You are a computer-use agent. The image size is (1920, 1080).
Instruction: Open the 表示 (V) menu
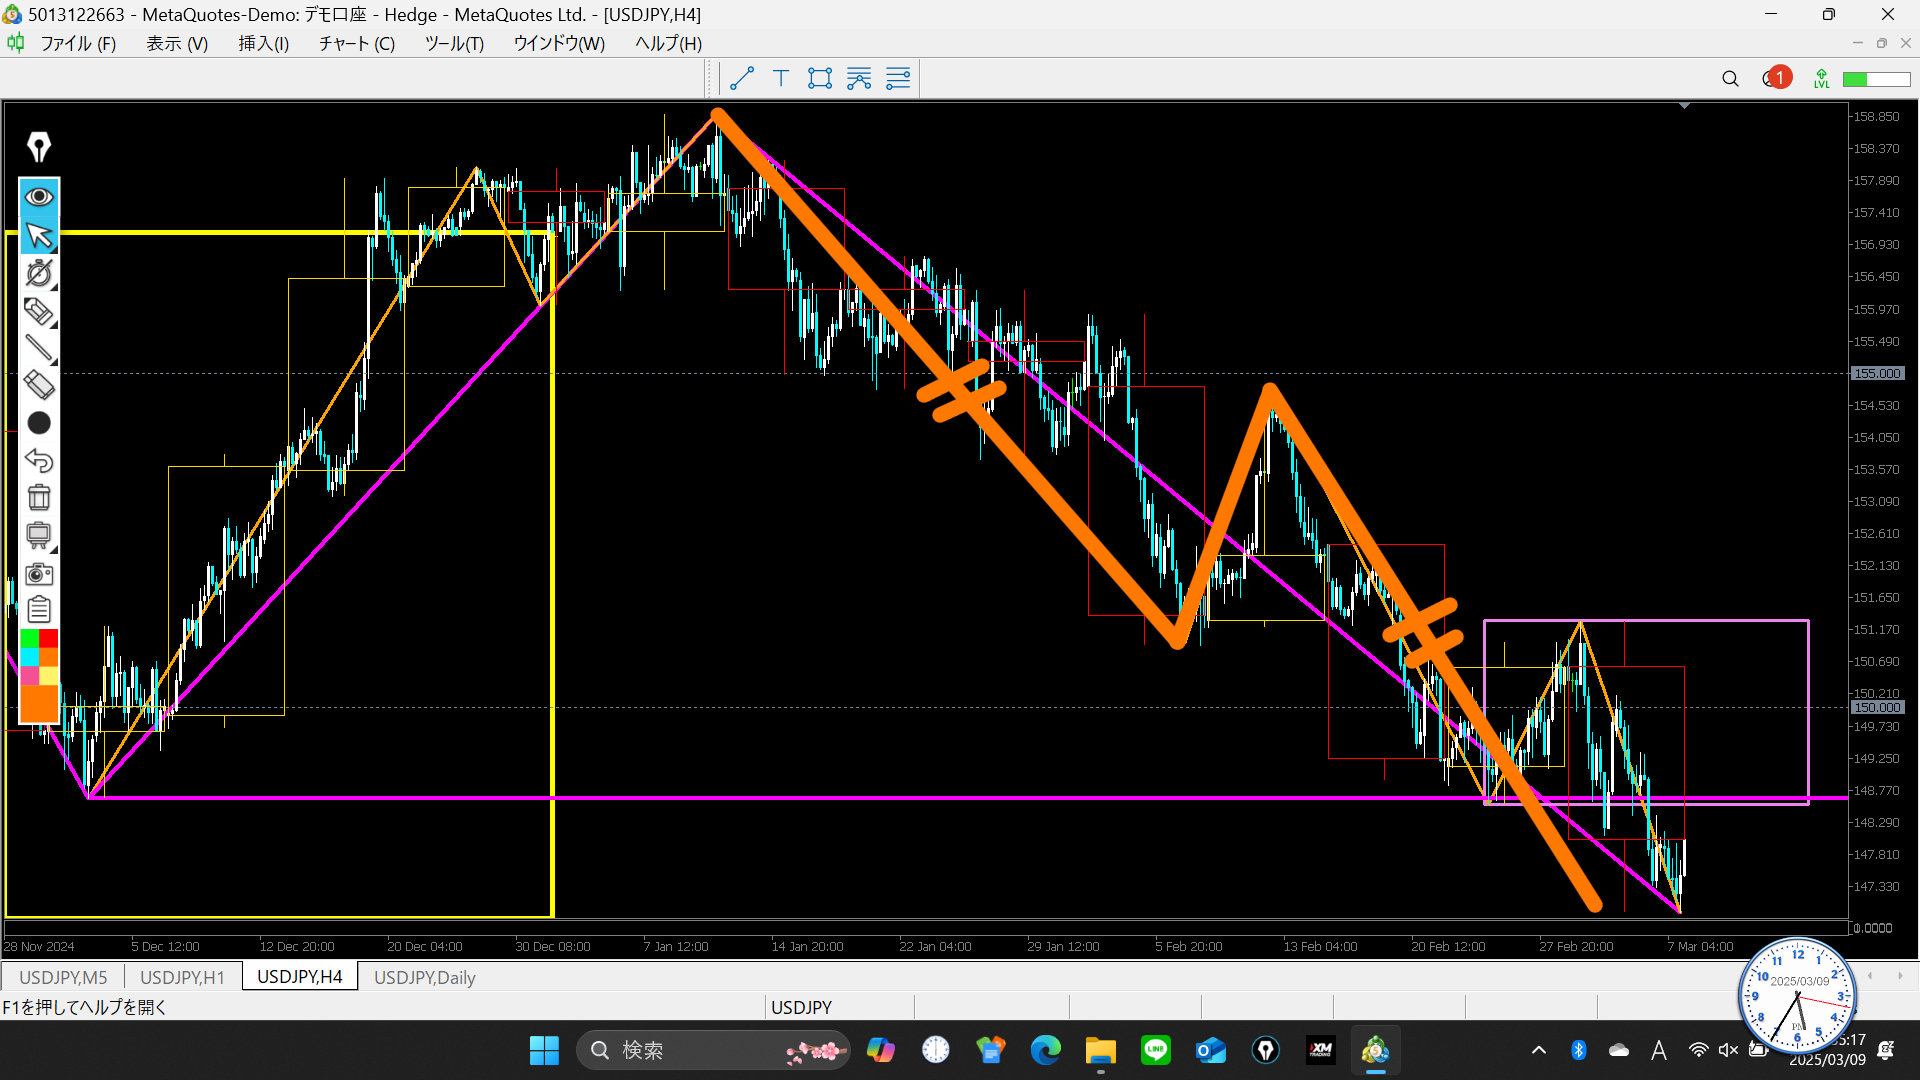(x=177, y=43)
